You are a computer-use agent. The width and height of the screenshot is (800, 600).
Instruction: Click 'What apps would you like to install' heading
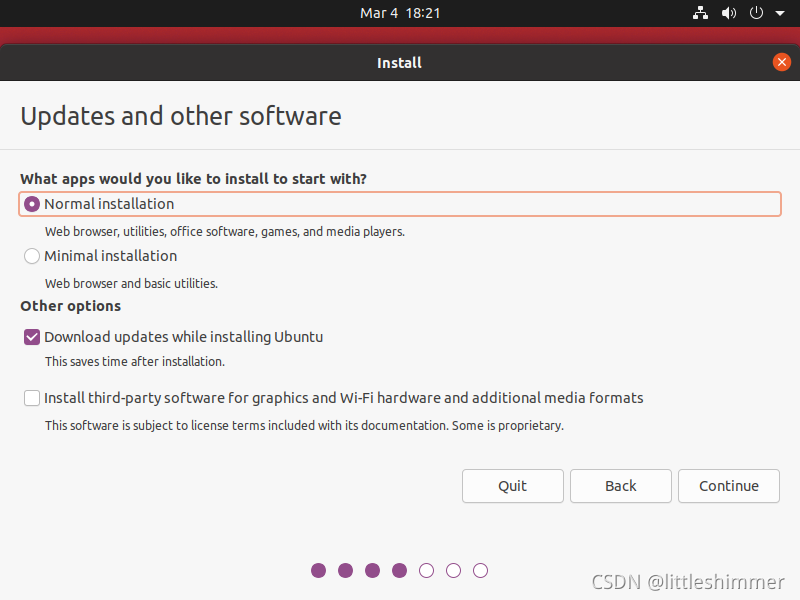tap(193, 179)
